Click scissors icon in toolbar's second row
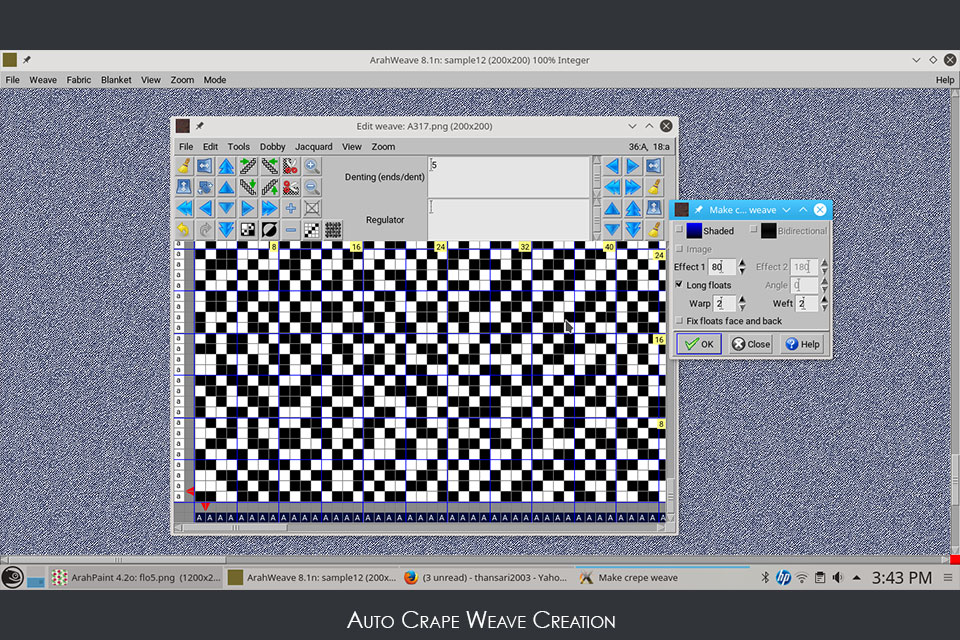Screen dimensions: 960x640 (x=291, y=187)
